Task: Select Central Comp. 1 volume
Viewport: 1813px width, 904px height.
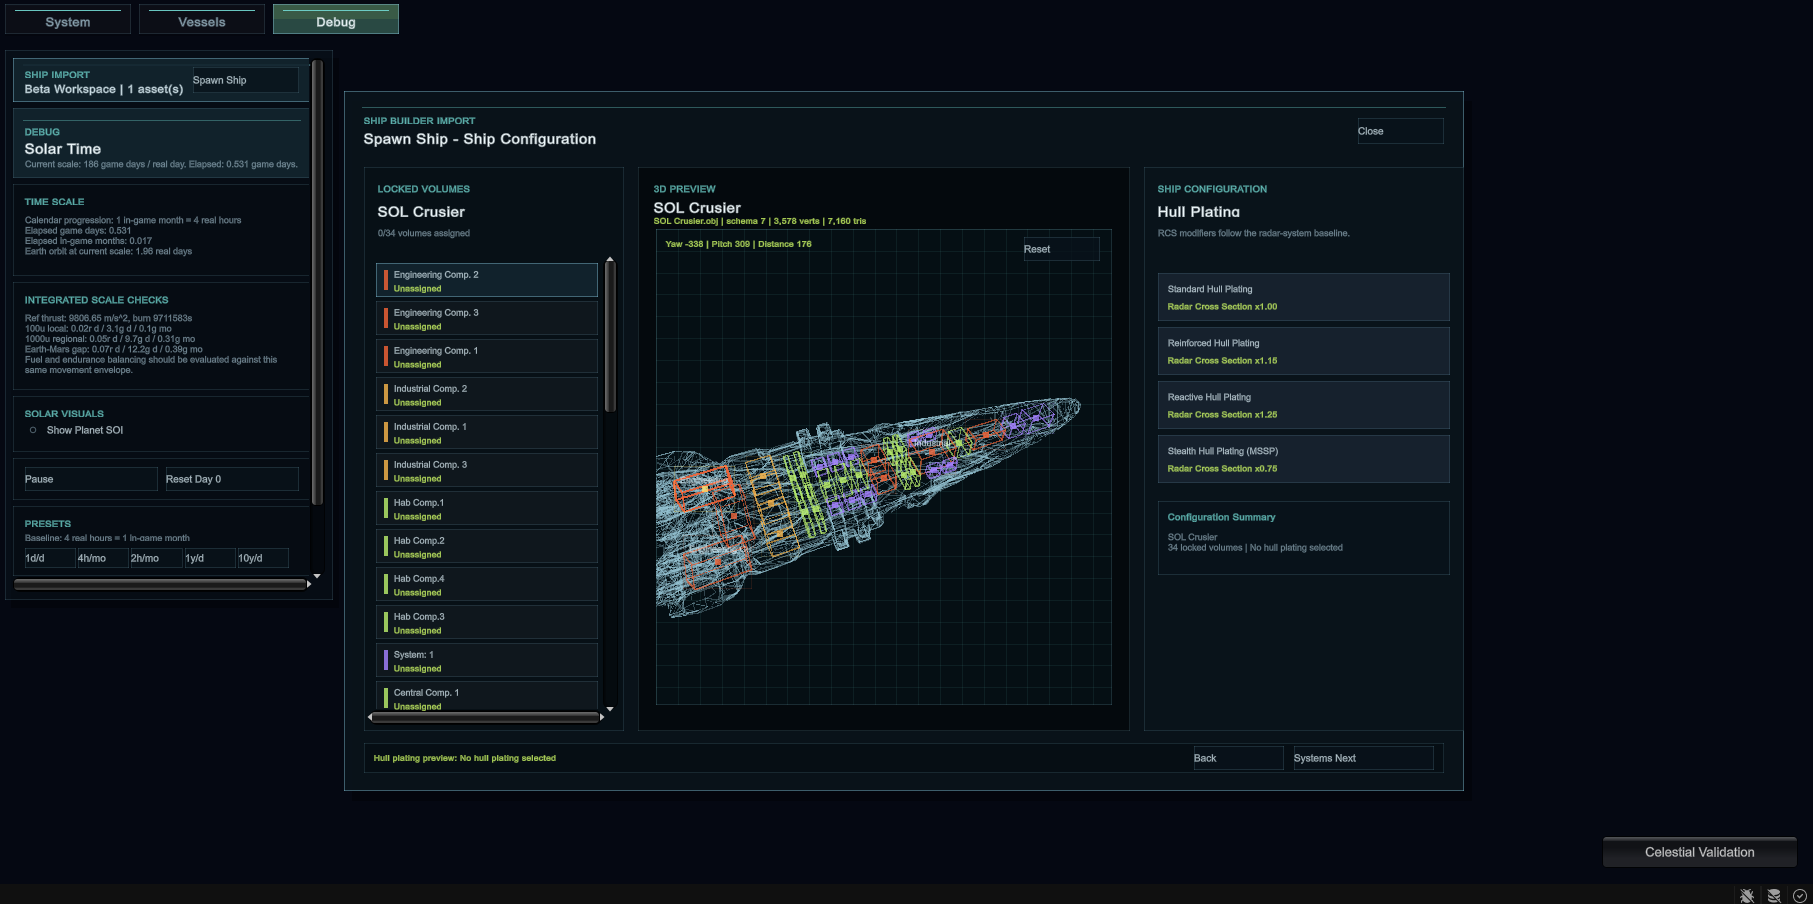Action: pos(487,697)
